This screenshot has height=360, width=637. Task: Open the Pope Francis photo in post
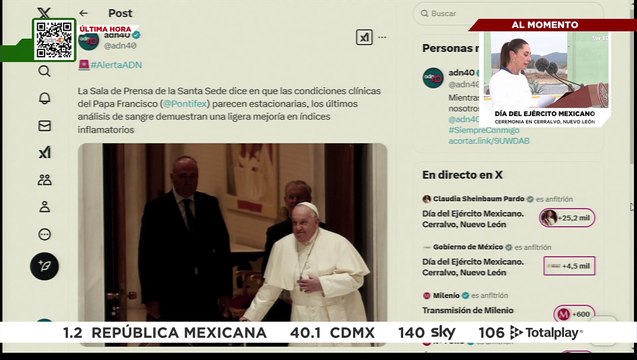click(x=232, y=244)
